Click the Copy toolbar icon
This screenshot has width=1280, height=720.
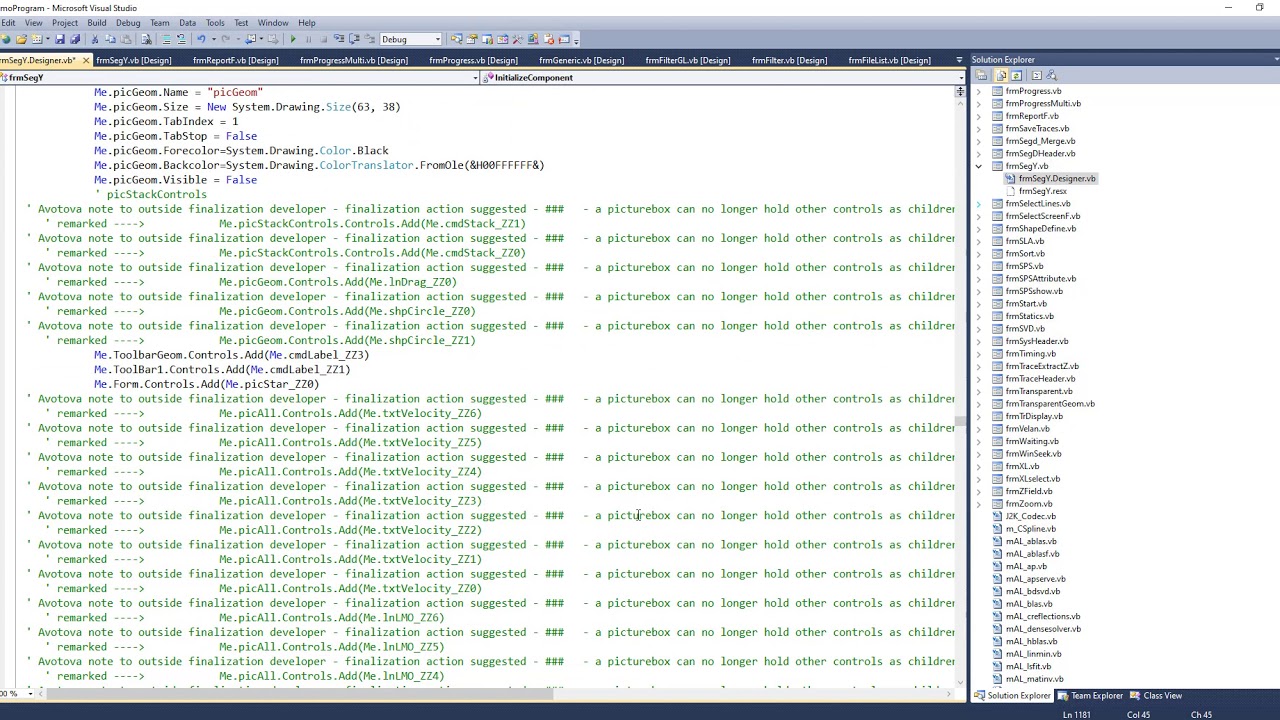tap(110, 39)
